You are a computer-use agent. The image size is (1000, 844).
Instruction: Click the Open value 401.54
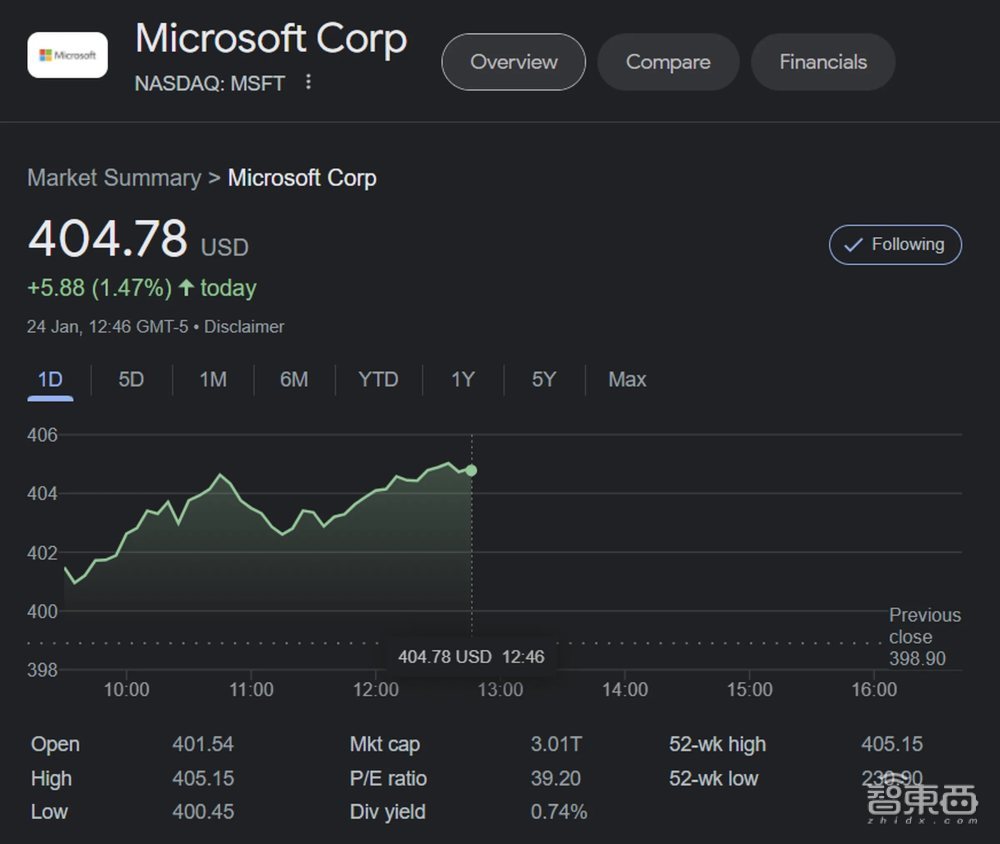click(203, 744)
